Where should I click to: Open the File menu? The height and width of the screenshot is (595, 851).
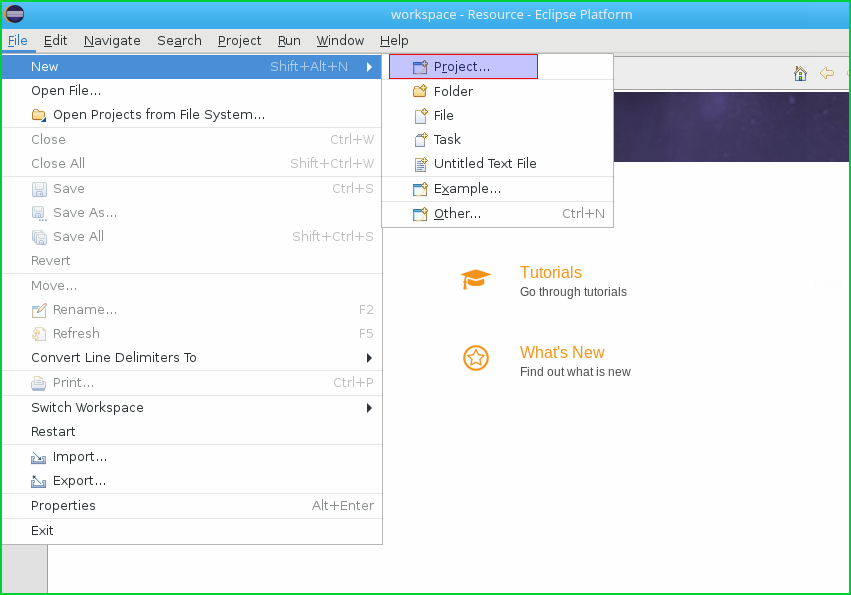click(18, 41)
